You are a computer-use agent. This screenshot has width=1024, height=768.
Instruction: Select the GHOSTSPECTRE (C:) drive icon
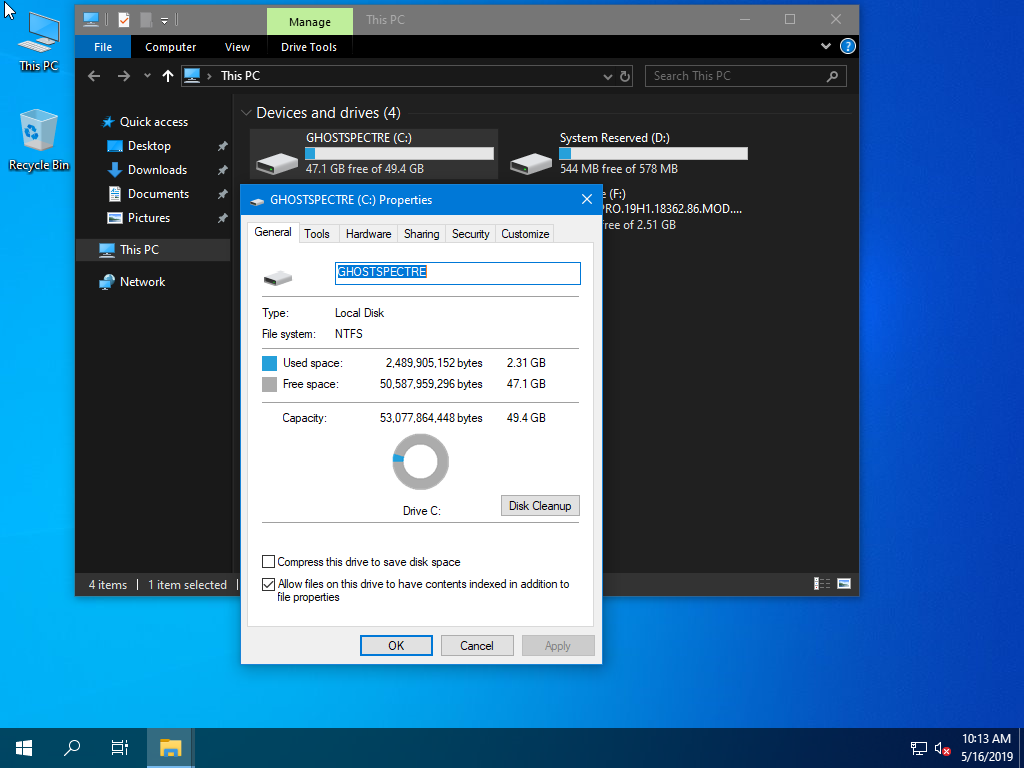point(277,163)
